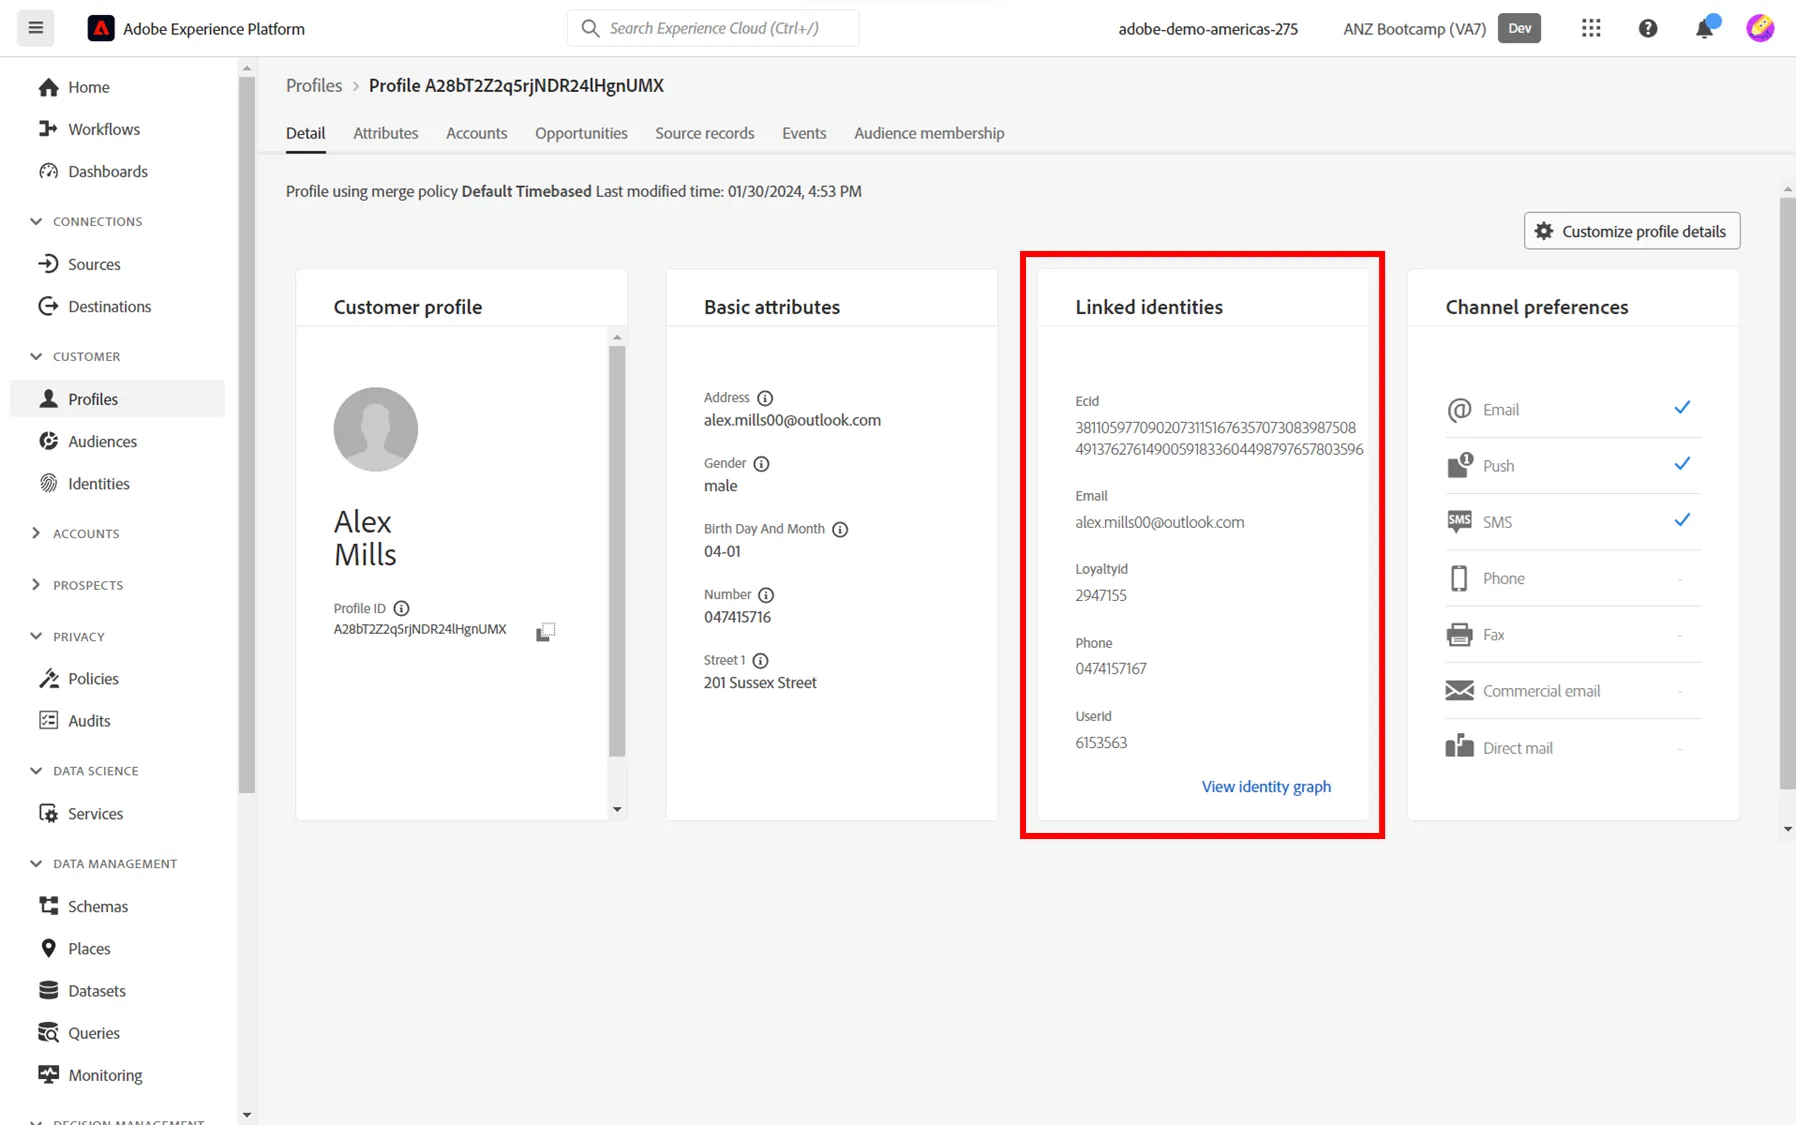The width and height of the screenshot is (1796, 1125).
Task: Click the Dev sandbox badge
Action: point(1519,28)
